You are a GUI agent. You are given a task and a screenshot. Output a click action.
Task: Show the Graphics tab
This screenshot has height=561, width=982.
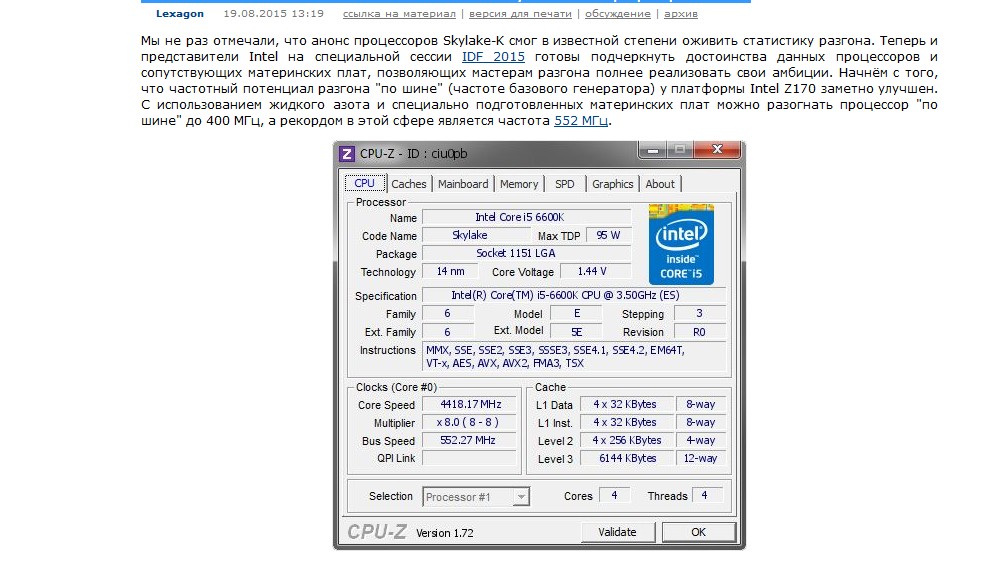612,184
